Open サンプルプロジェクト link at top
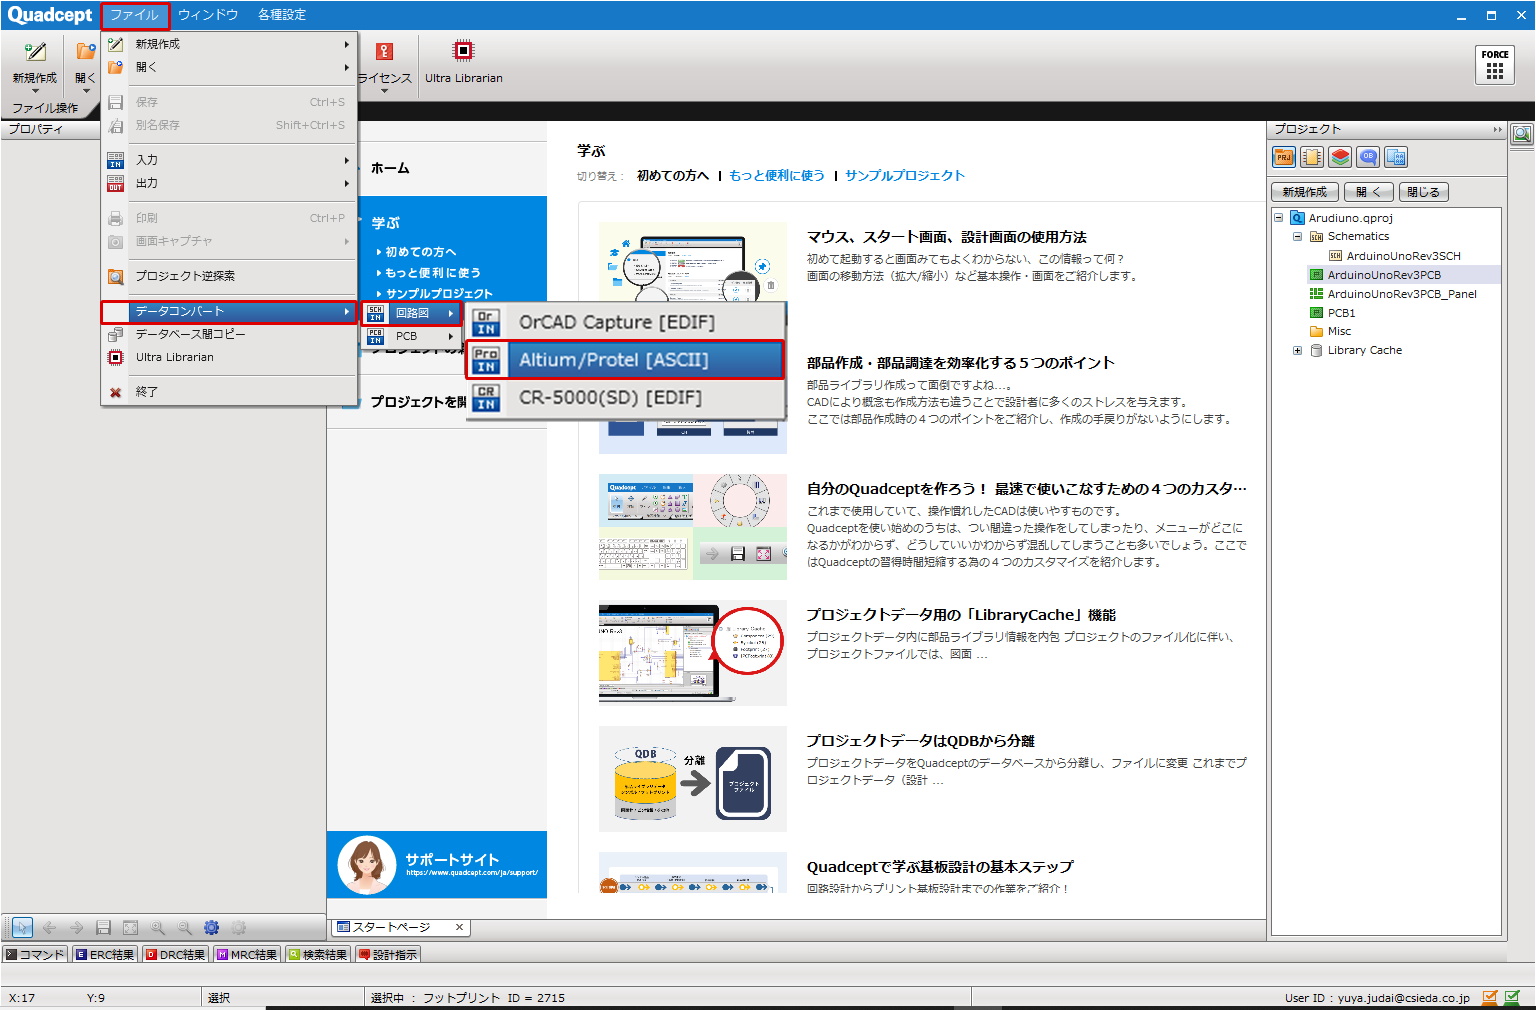 [905, 175]
